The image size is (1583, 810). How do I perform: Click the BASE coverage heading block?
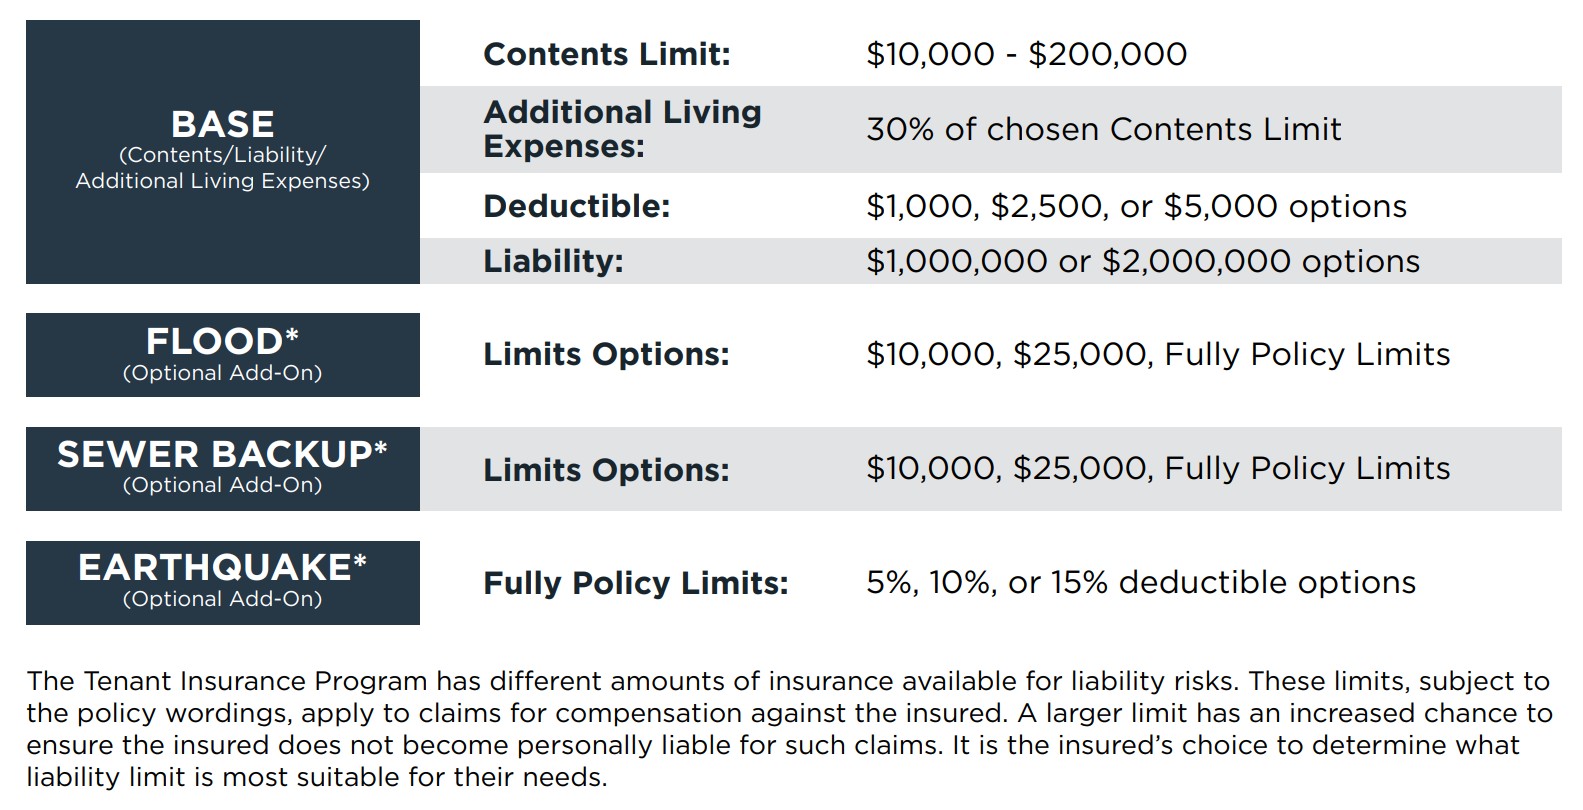coord(222,152)
